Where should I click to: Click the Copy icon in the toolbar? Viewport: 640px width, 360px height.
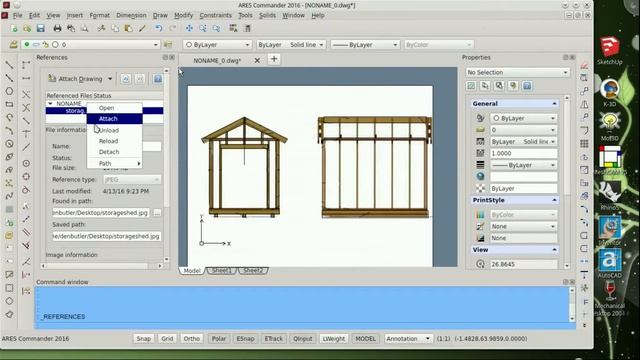coord(115,29)
